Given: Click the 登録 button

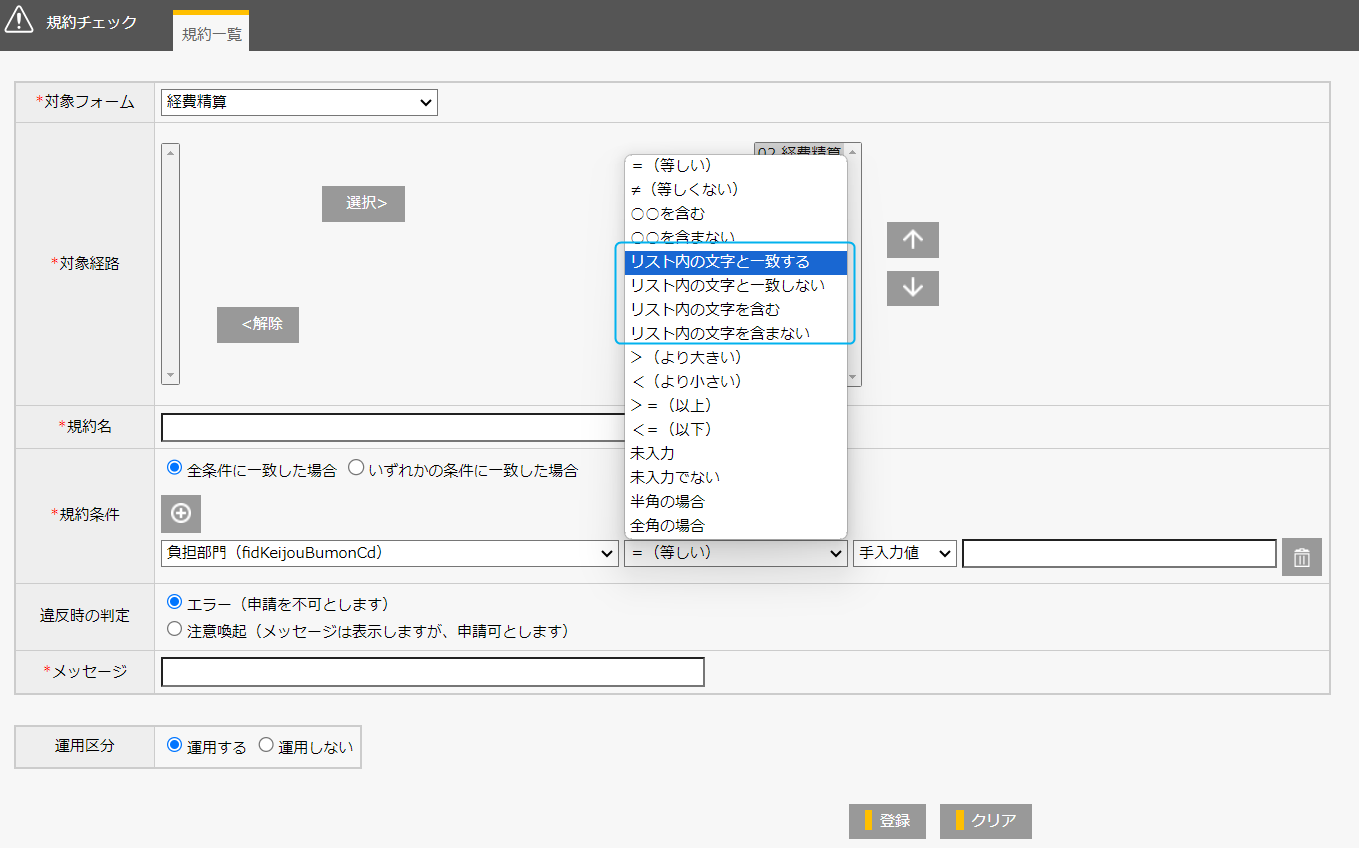Looking at the screenshot, I should pyautogui.click(x=887, y=821).
